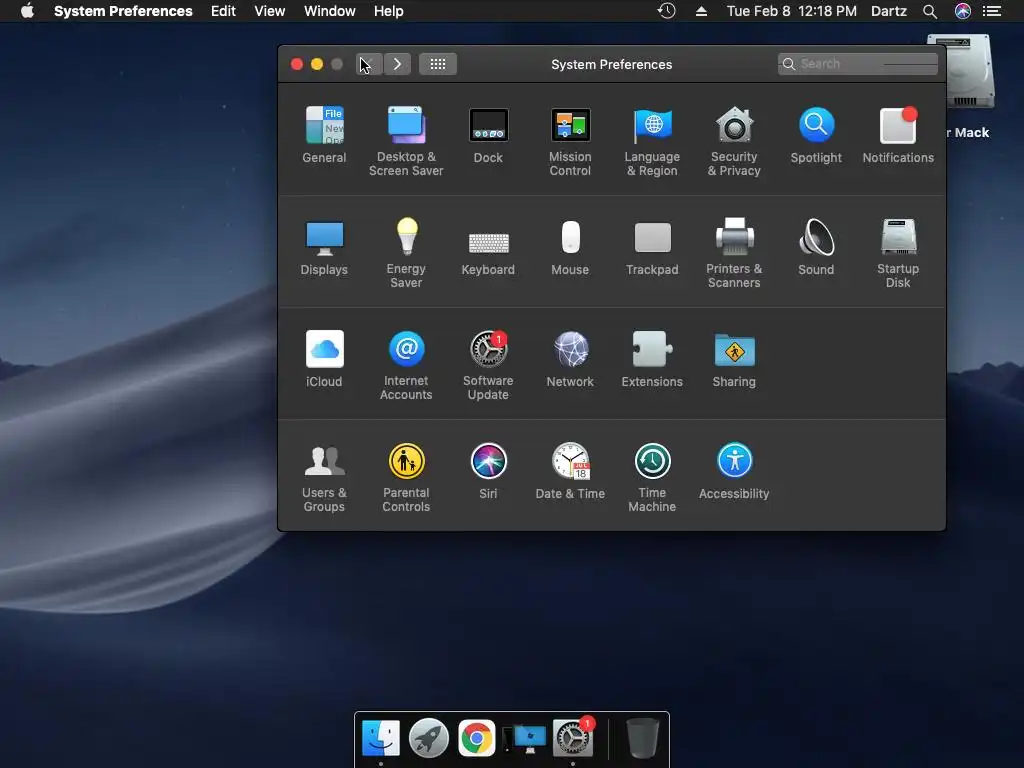Open Mouse preferences pane

click(x=570, y=247)
